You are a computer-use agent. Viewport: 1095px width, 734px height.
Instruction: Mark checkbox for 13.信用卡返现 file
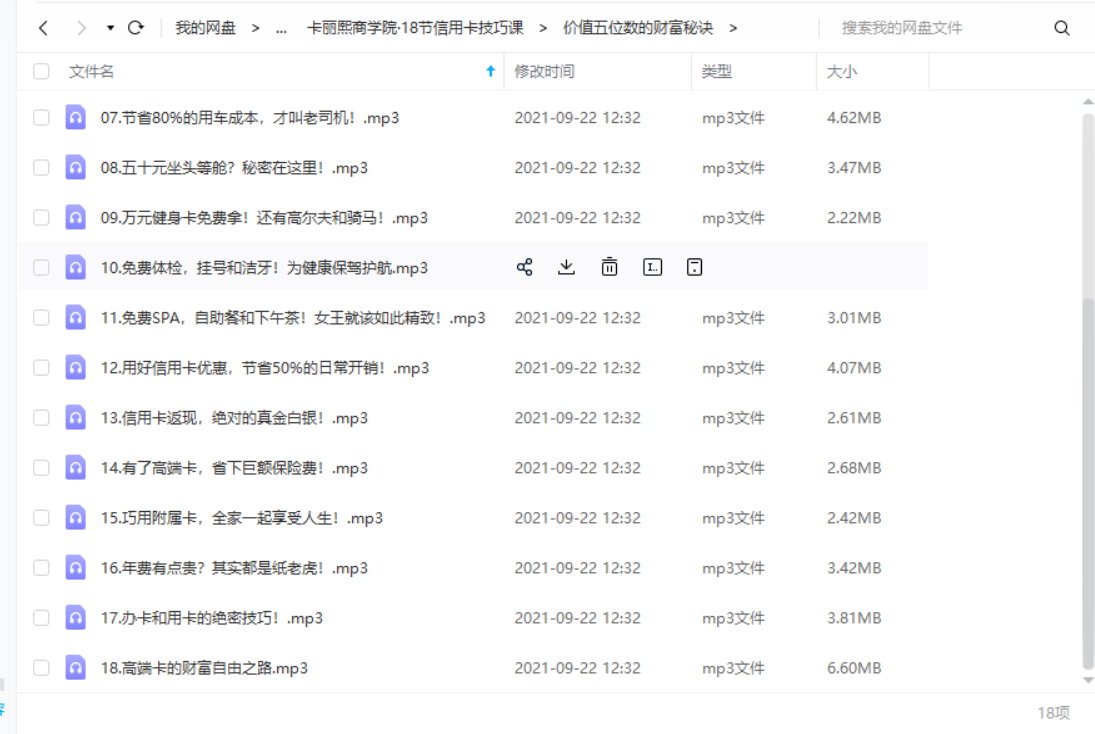(41, 418)
